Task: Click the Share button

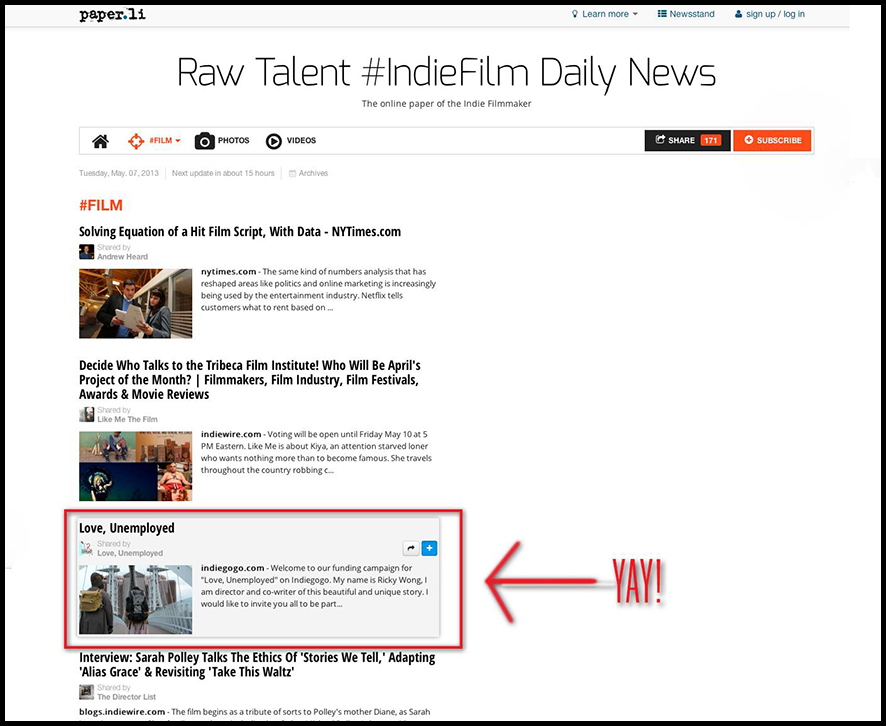Action: tap(687, 141)
